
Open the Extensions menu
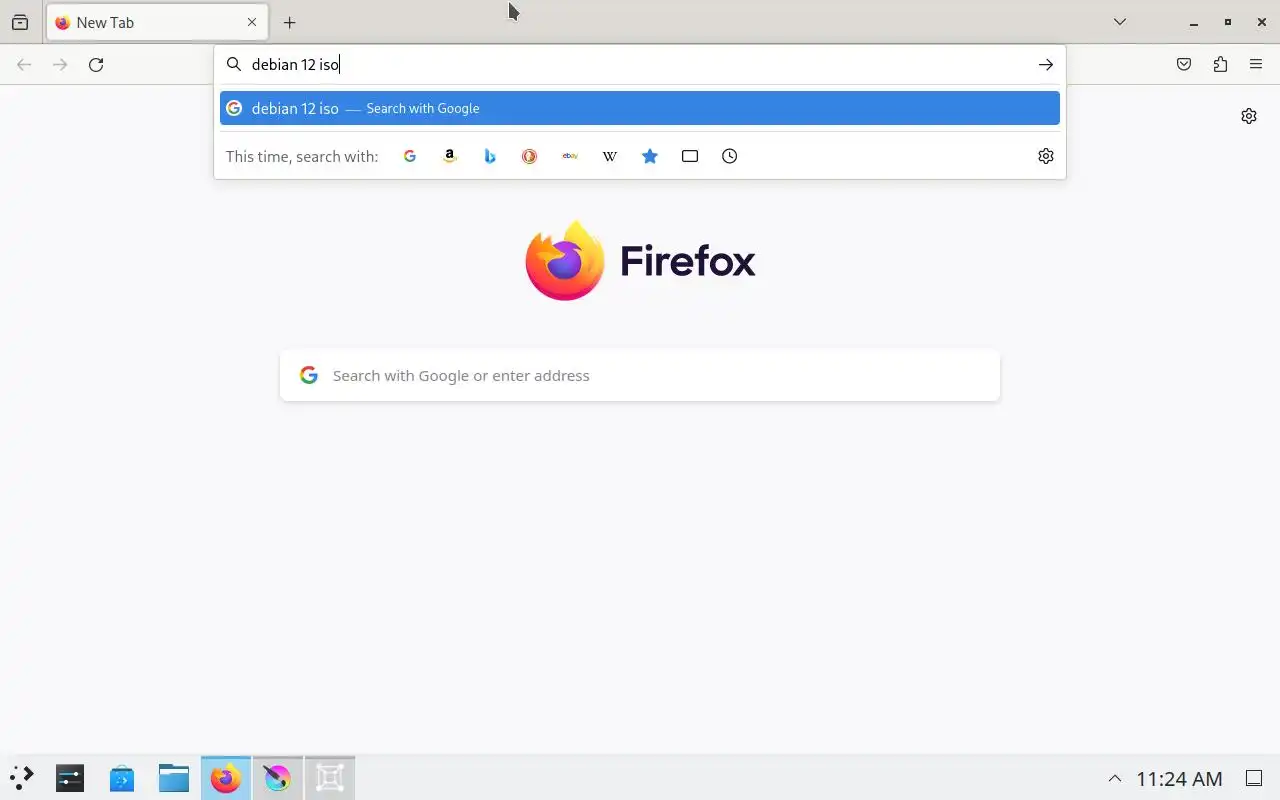pos(1220,65)
